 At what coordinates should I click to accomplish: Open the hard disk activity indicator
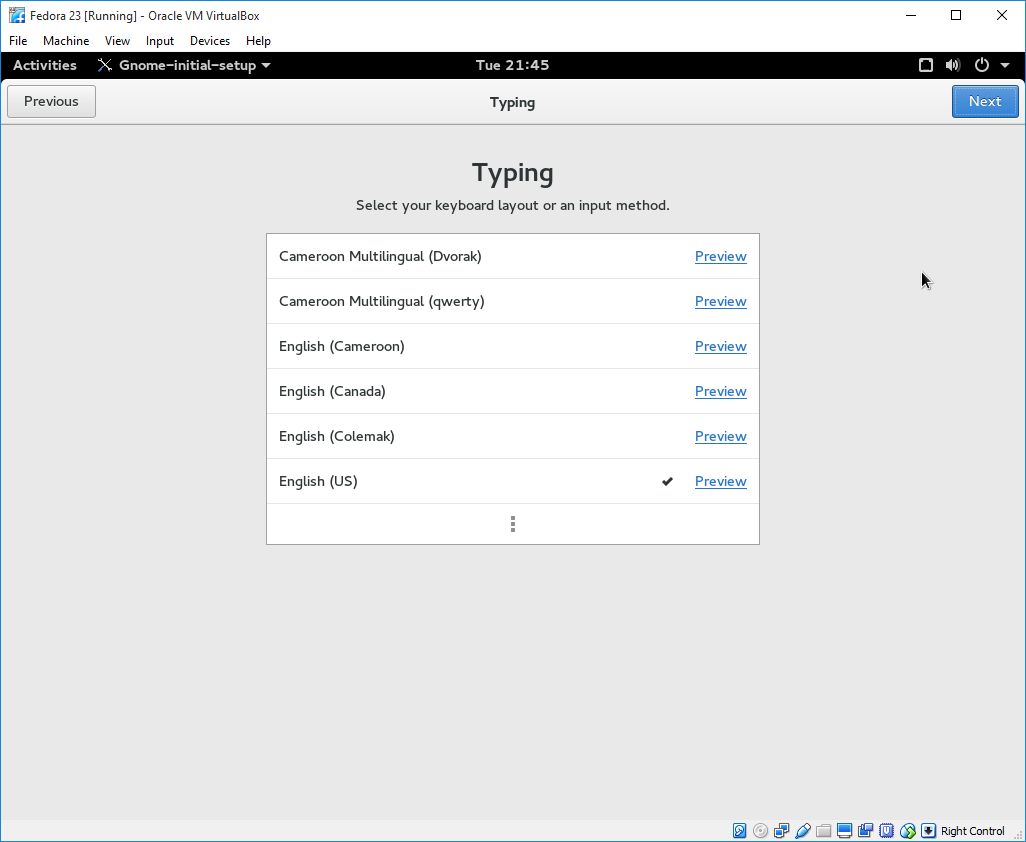(739, 831)
